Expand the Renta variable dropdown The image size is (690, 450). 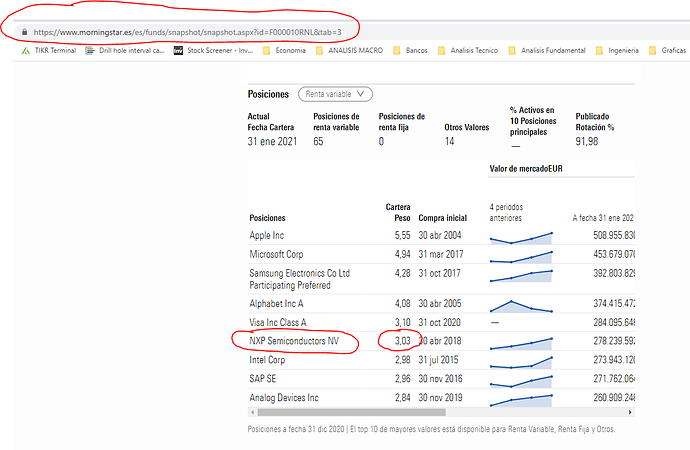click(335, 94)
